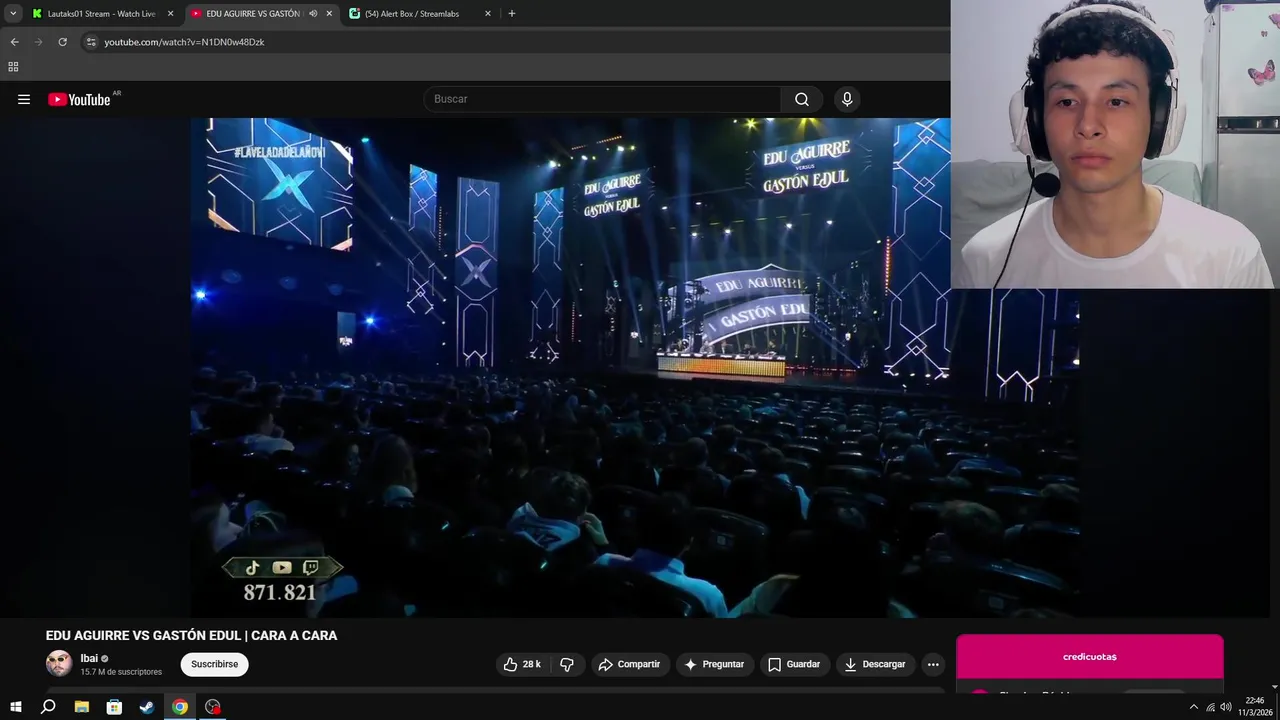1280x720 pixels.
Task: Open the recording app in taskbar
Action: (x=213, y=707)
